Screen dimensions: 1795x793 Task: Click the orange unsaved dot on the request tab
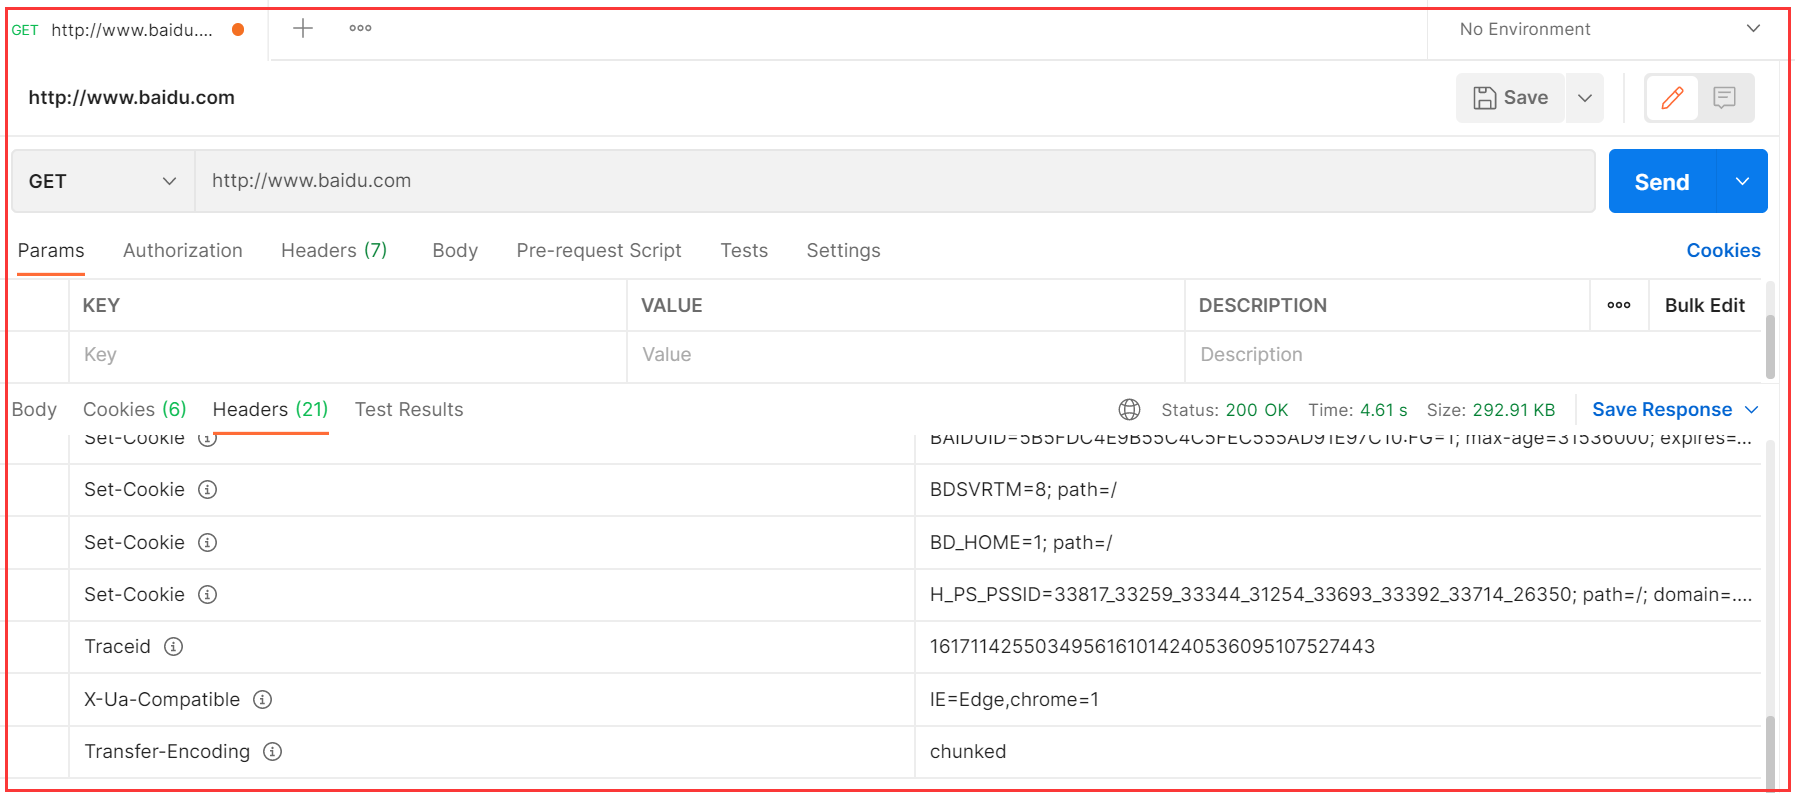238,29
